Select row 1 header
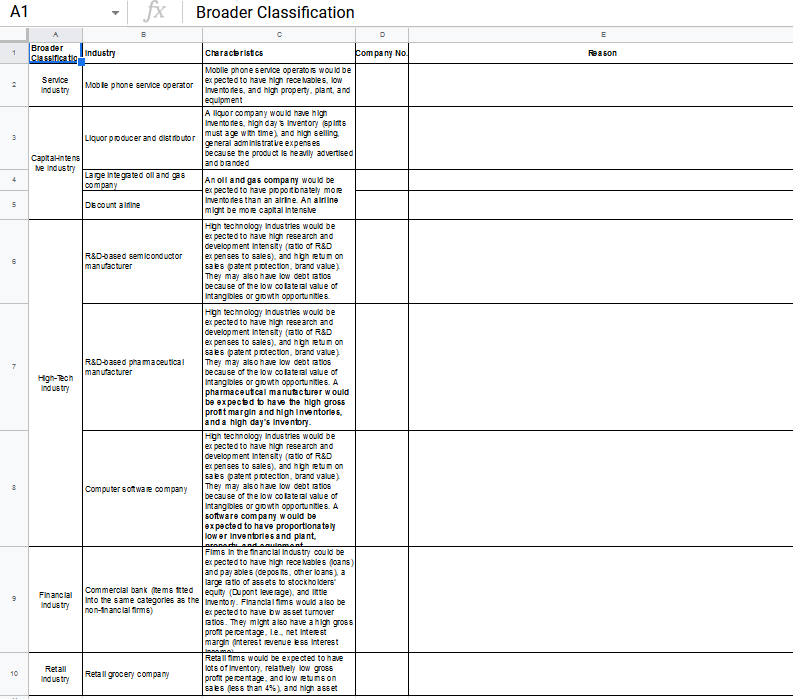This screenshot has height=699, width=793. (x=14, y=53)
